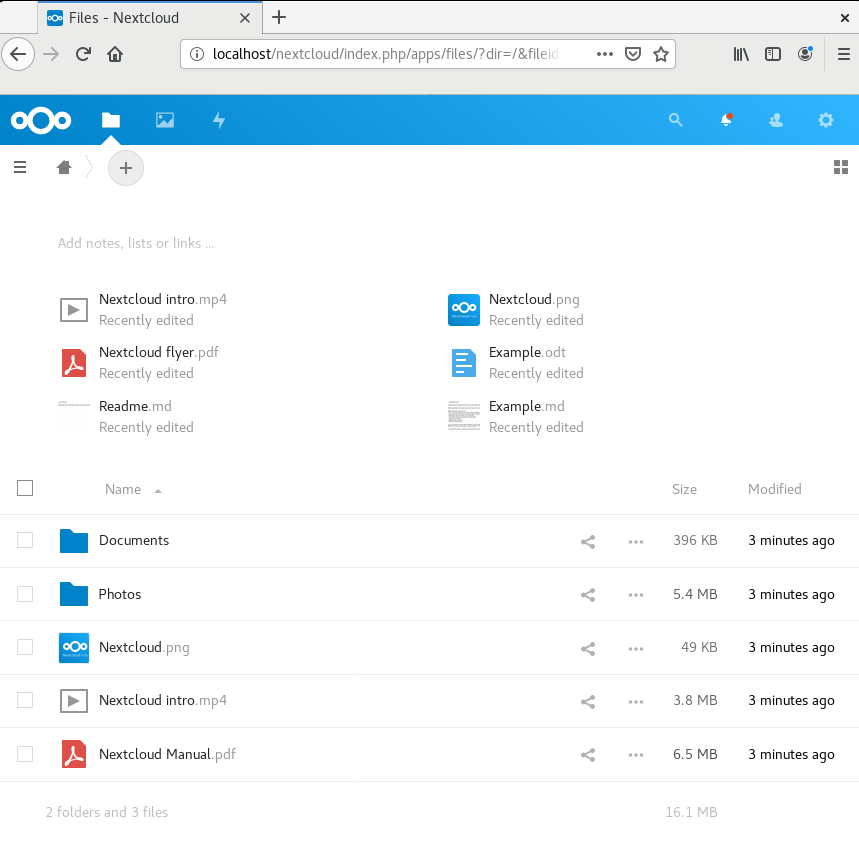
Task: Sort the file list by Modified
Action: coord(774,489)
